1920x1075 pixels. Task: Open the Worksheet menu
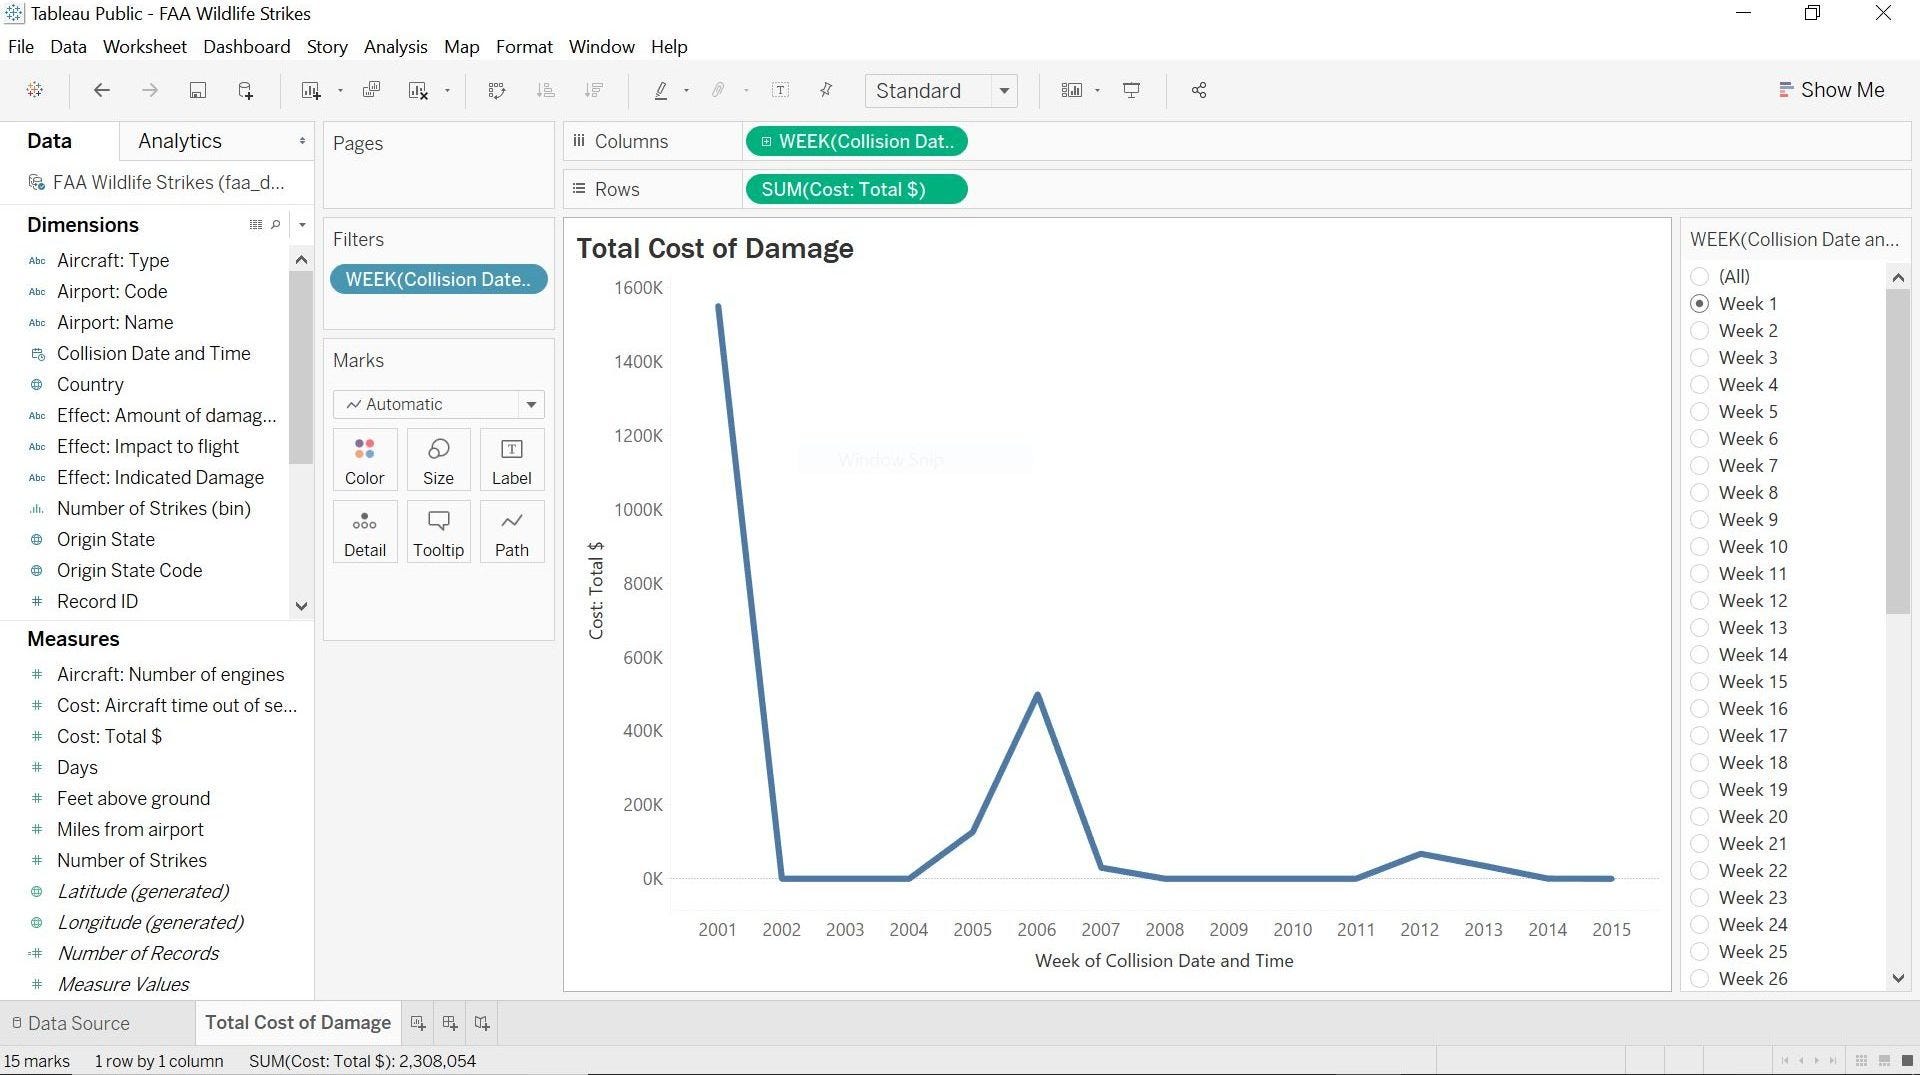point(145,46)
